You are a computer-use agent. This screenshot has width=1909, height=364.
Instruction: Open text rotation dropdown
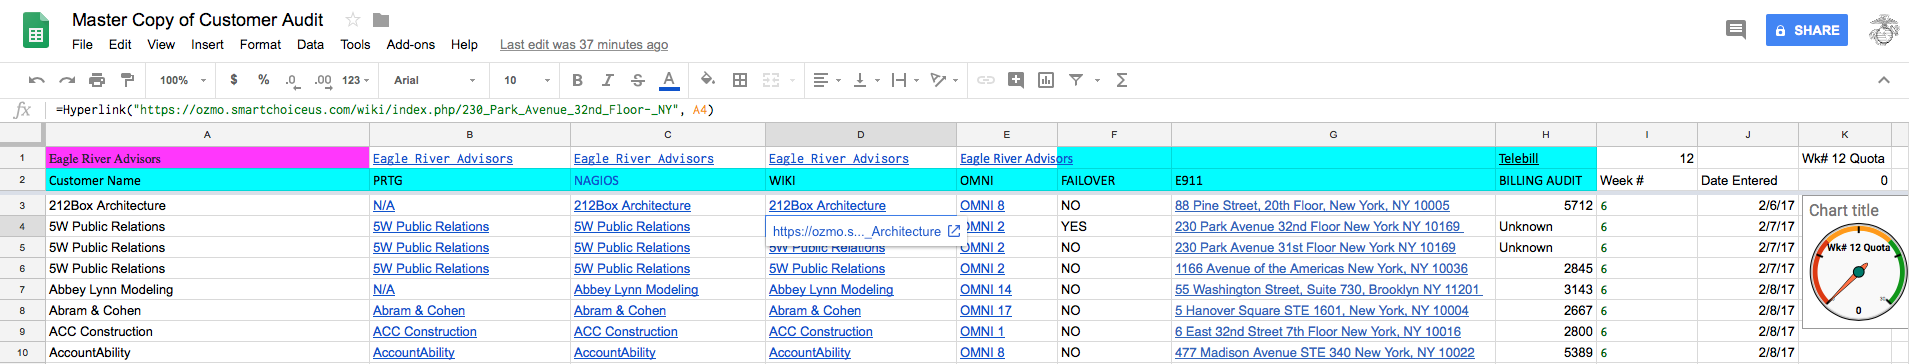point(944,80)
